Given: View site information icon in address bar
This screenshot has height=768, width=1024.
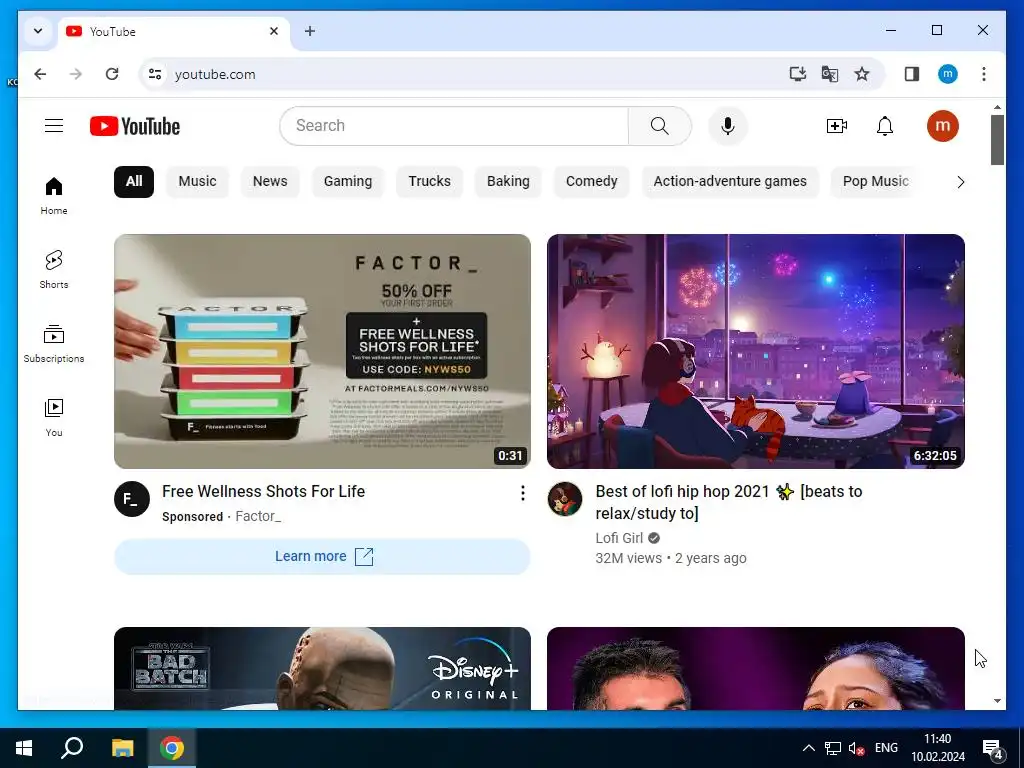Looking at the screenshot, I should 155,74.
